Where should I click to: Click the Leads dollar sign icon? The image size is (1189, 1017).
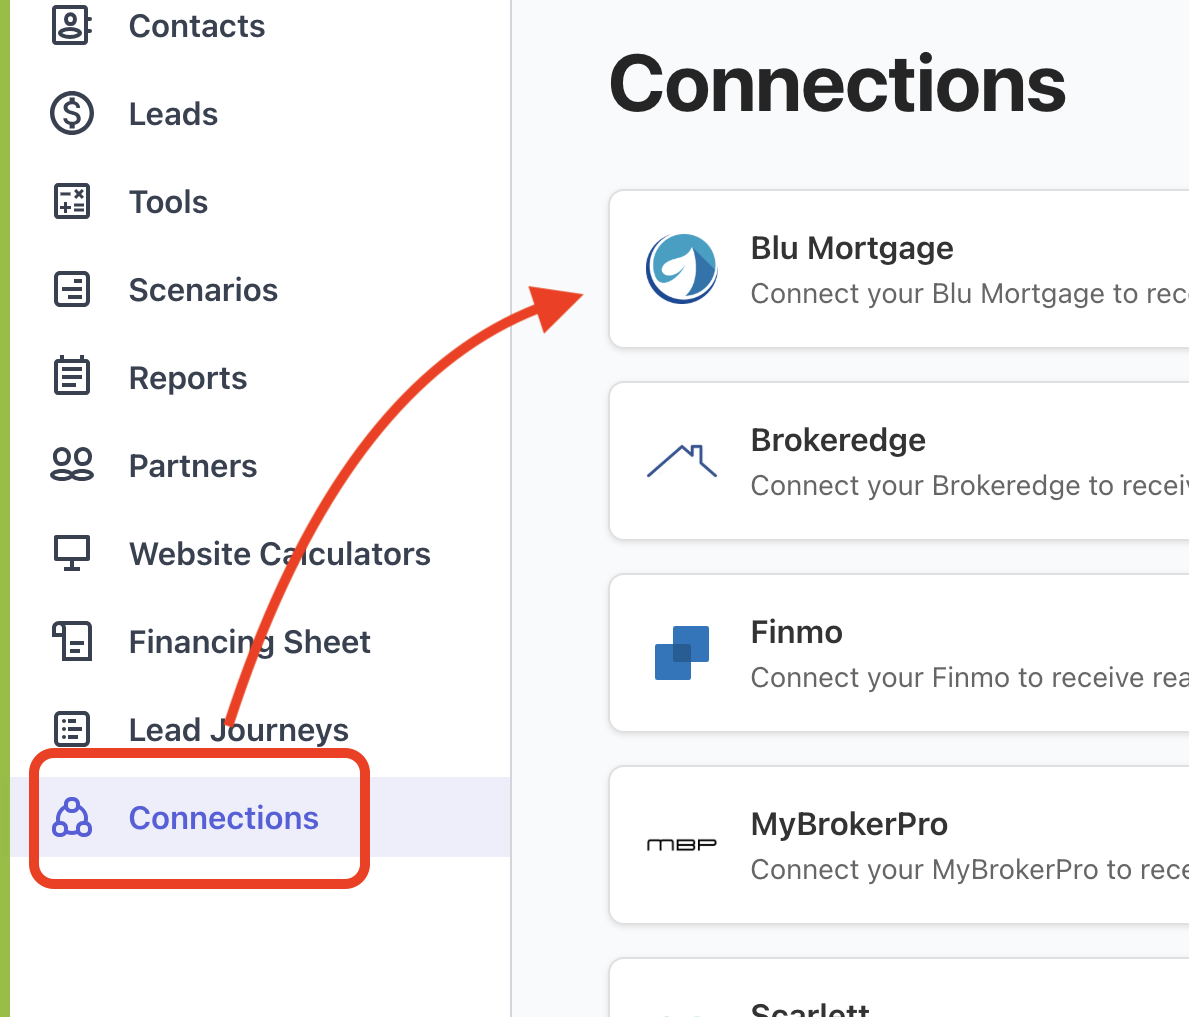click(x=72, y=114)
